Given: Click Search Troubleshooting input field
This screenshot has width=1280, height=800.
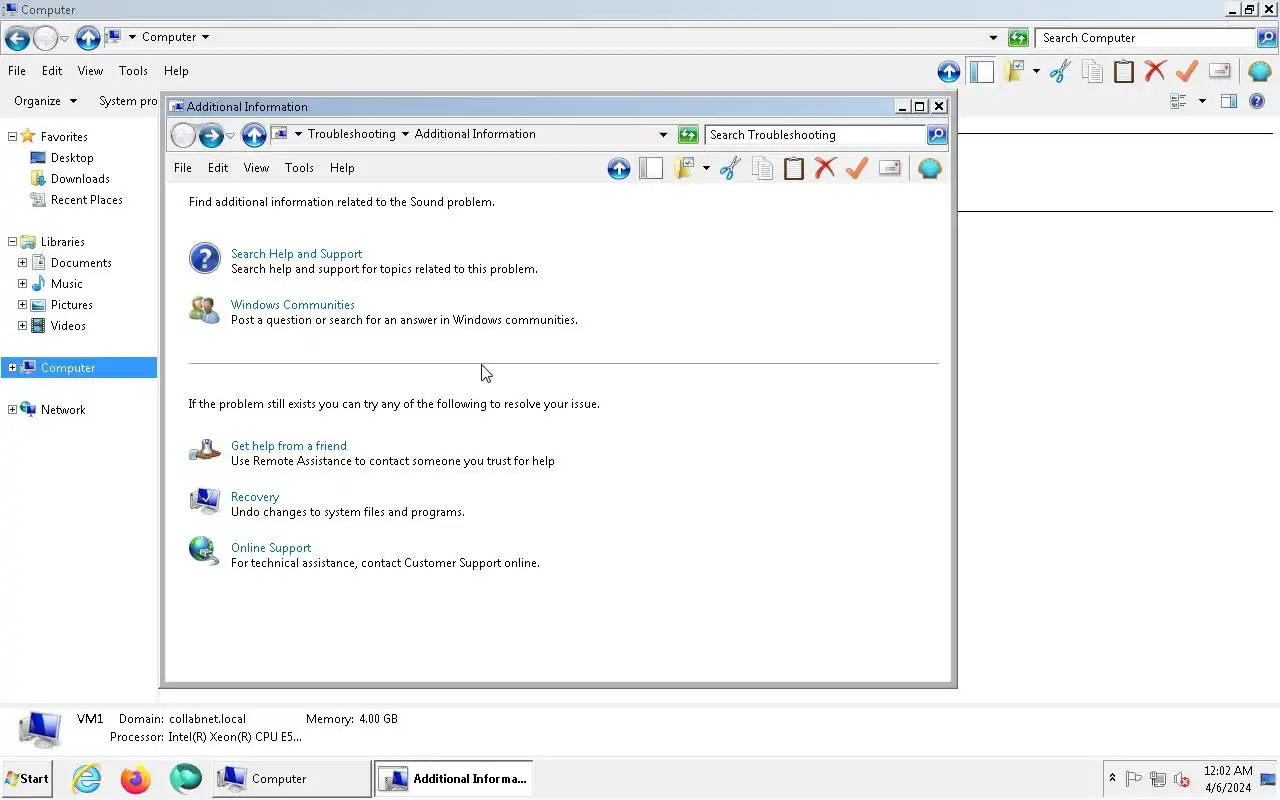Looking at the screenshot, I should click(815, 135).
